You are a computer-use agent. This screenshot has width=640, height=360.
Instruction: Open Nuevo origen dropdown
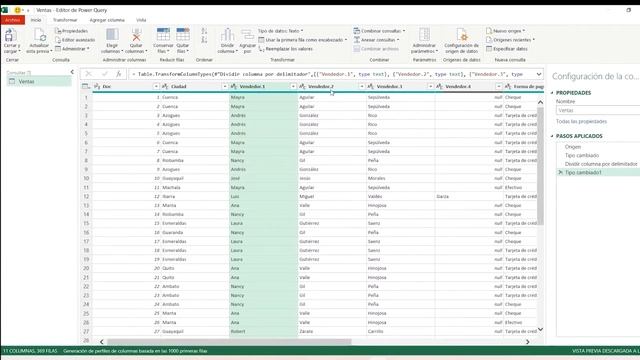click(505, 31)
